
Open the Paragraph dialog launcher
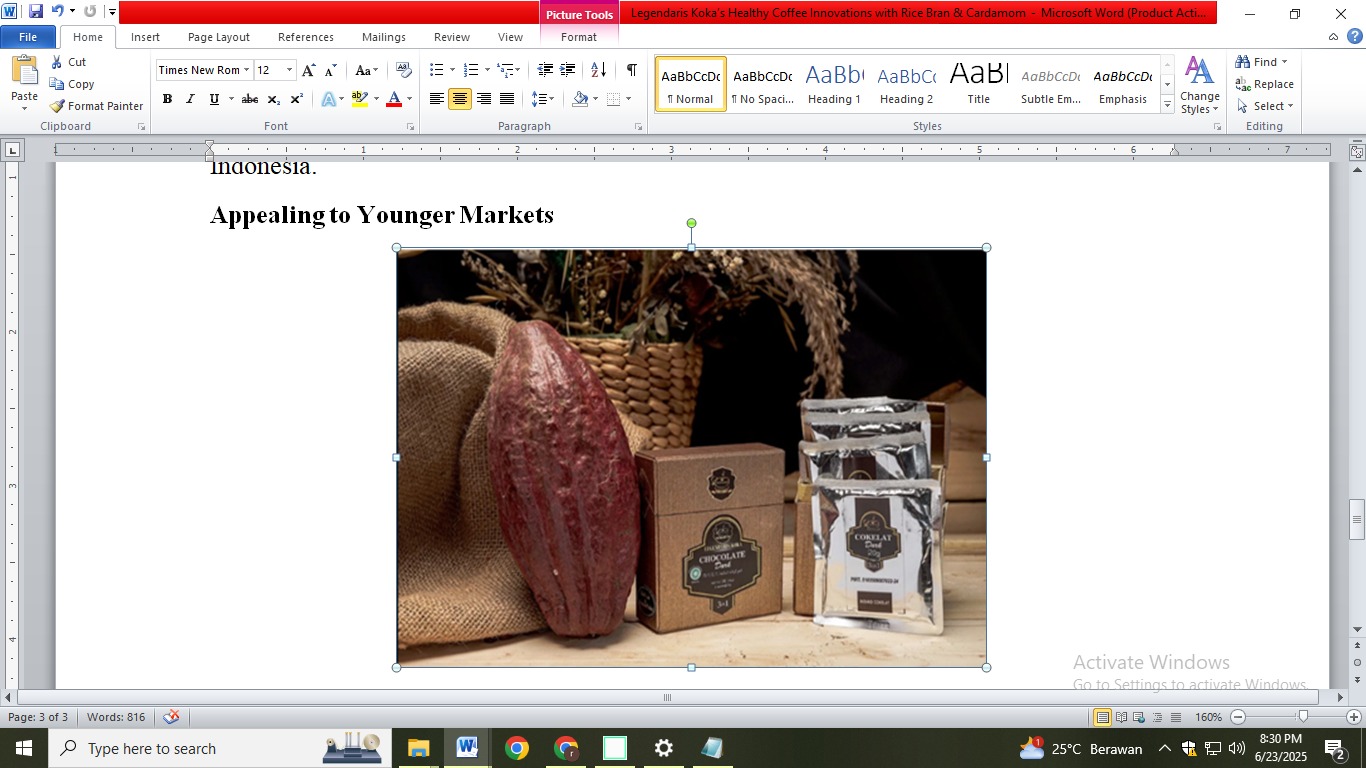[x=638, y=127]
